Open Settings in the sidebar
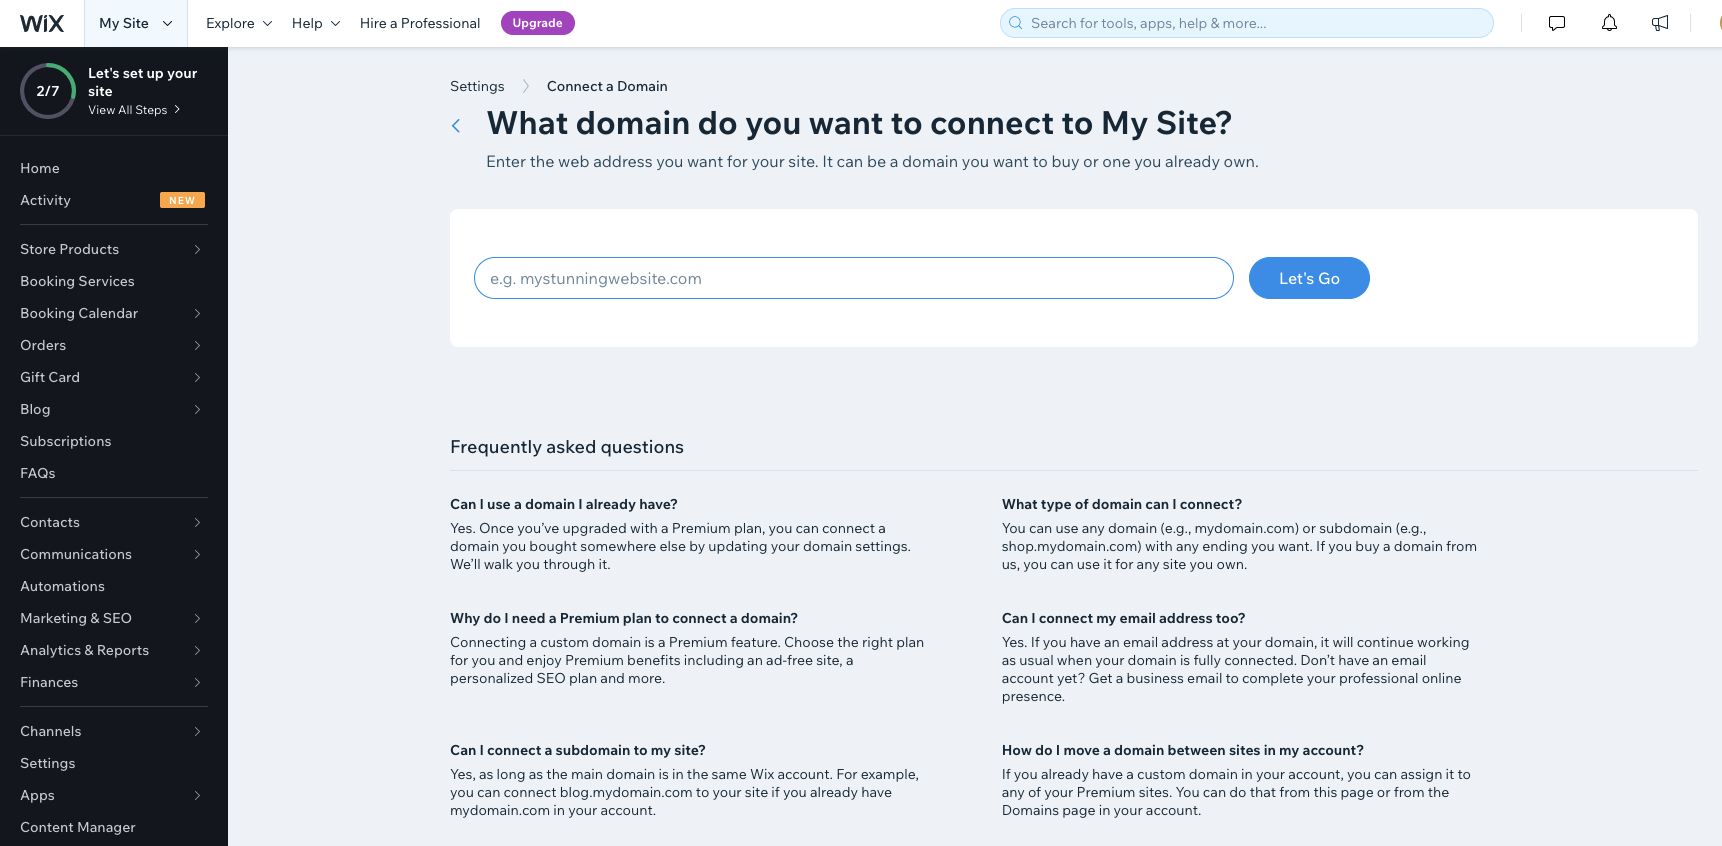The image size is (1722, 846). [48, 763]
